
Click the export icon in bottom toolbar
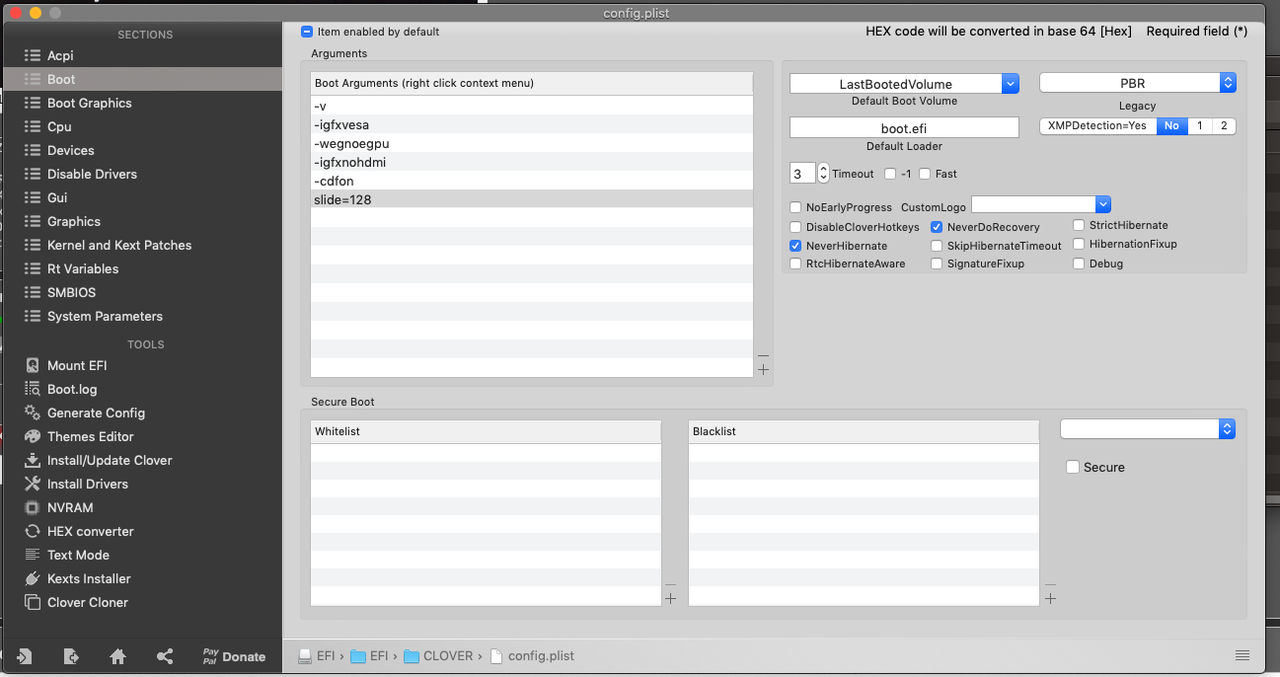click(x=71, y=656)
